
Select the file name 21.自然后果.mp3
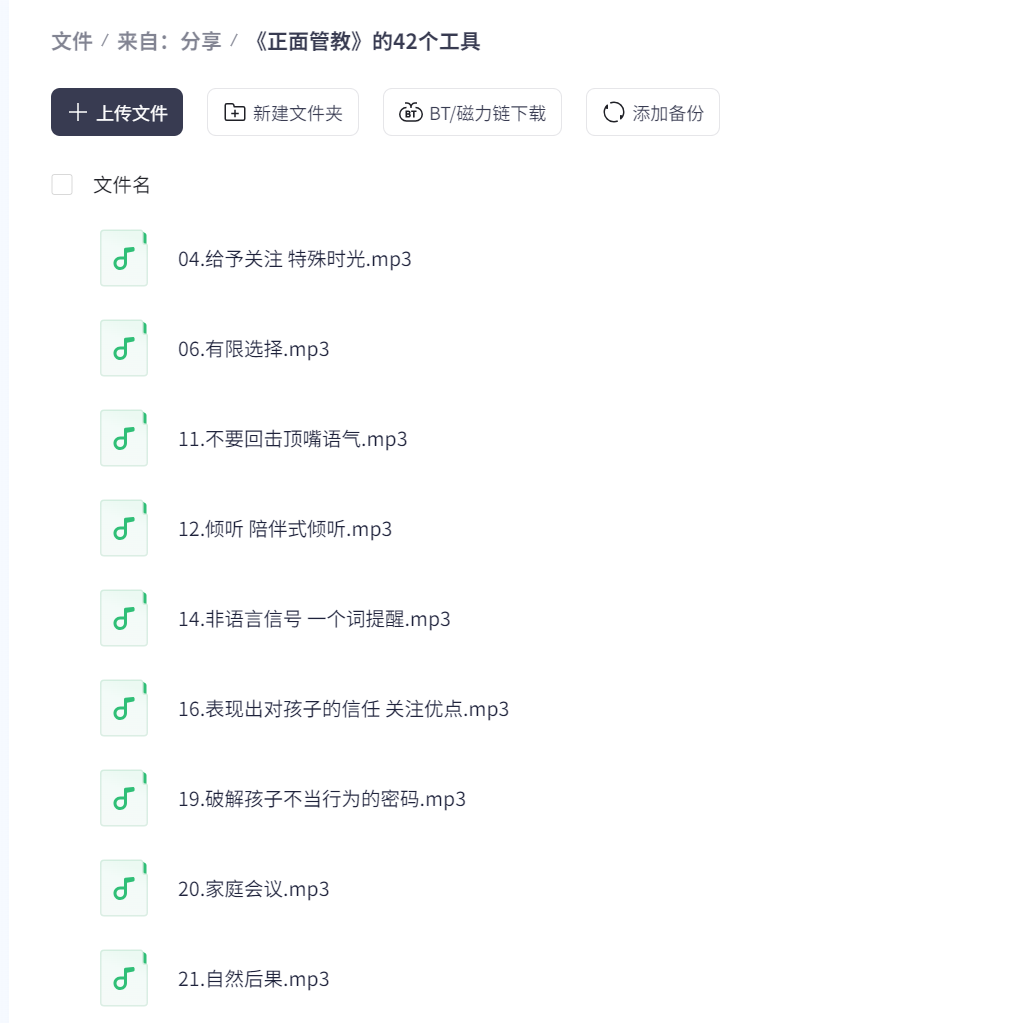(x=254, y=979)
